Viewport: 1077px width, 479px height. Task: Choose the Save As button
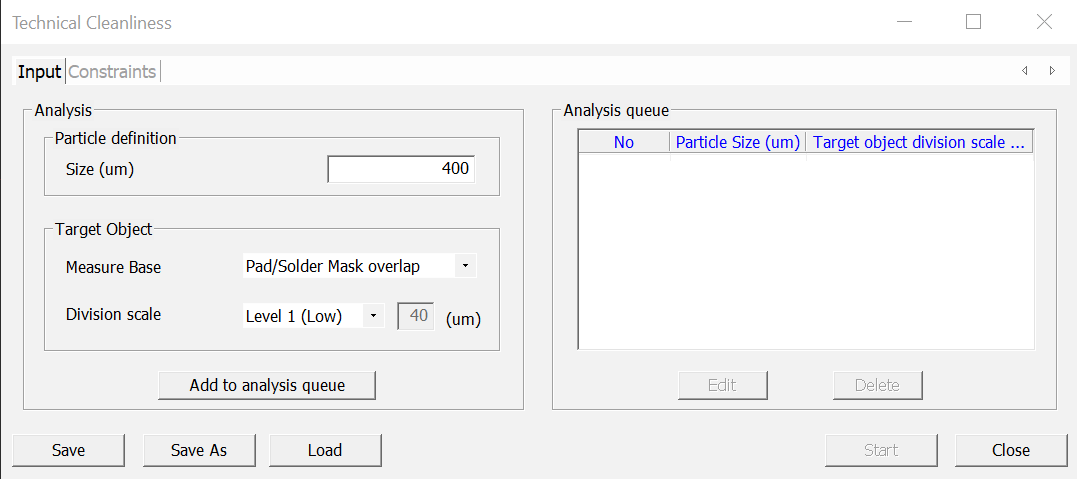coord(199,450)
